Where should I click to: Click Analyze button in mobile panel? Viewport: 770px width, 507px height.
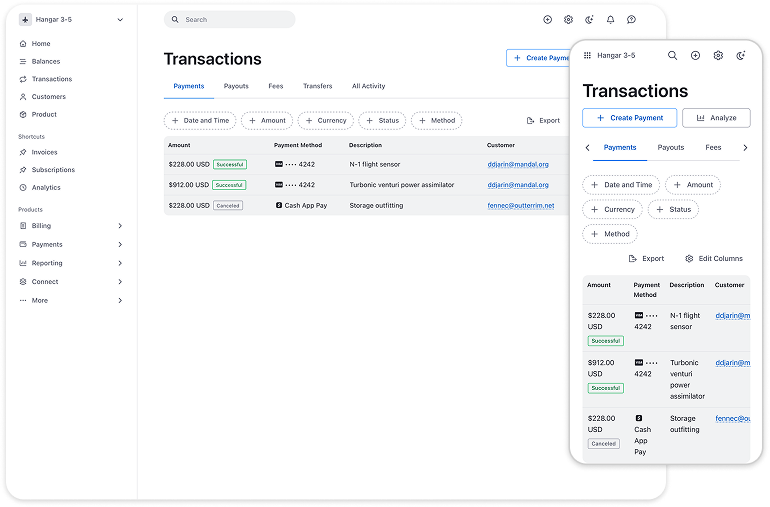point(716,118)
